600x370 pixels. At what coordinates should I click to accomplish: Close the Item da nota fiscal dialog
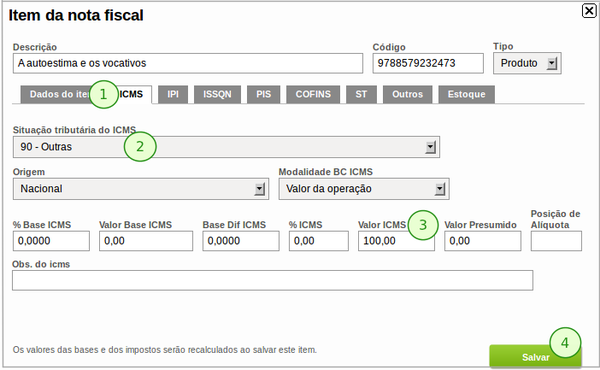[589, 11]
